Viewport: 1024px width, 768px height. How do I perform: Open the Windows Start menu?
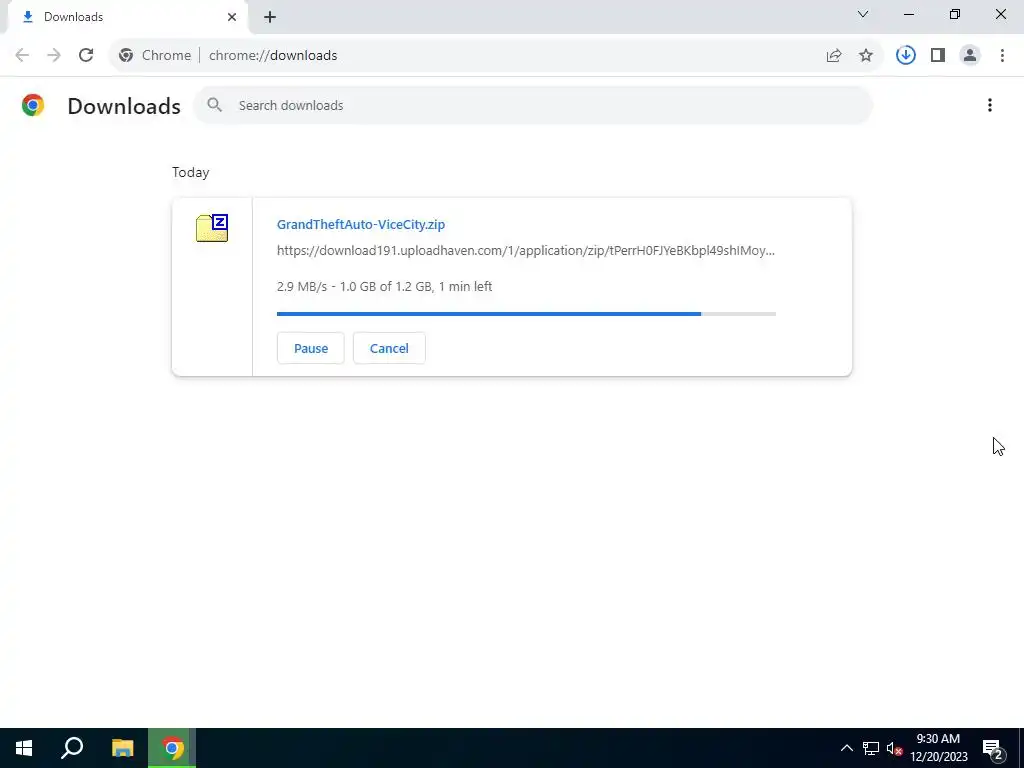point(24,748)
